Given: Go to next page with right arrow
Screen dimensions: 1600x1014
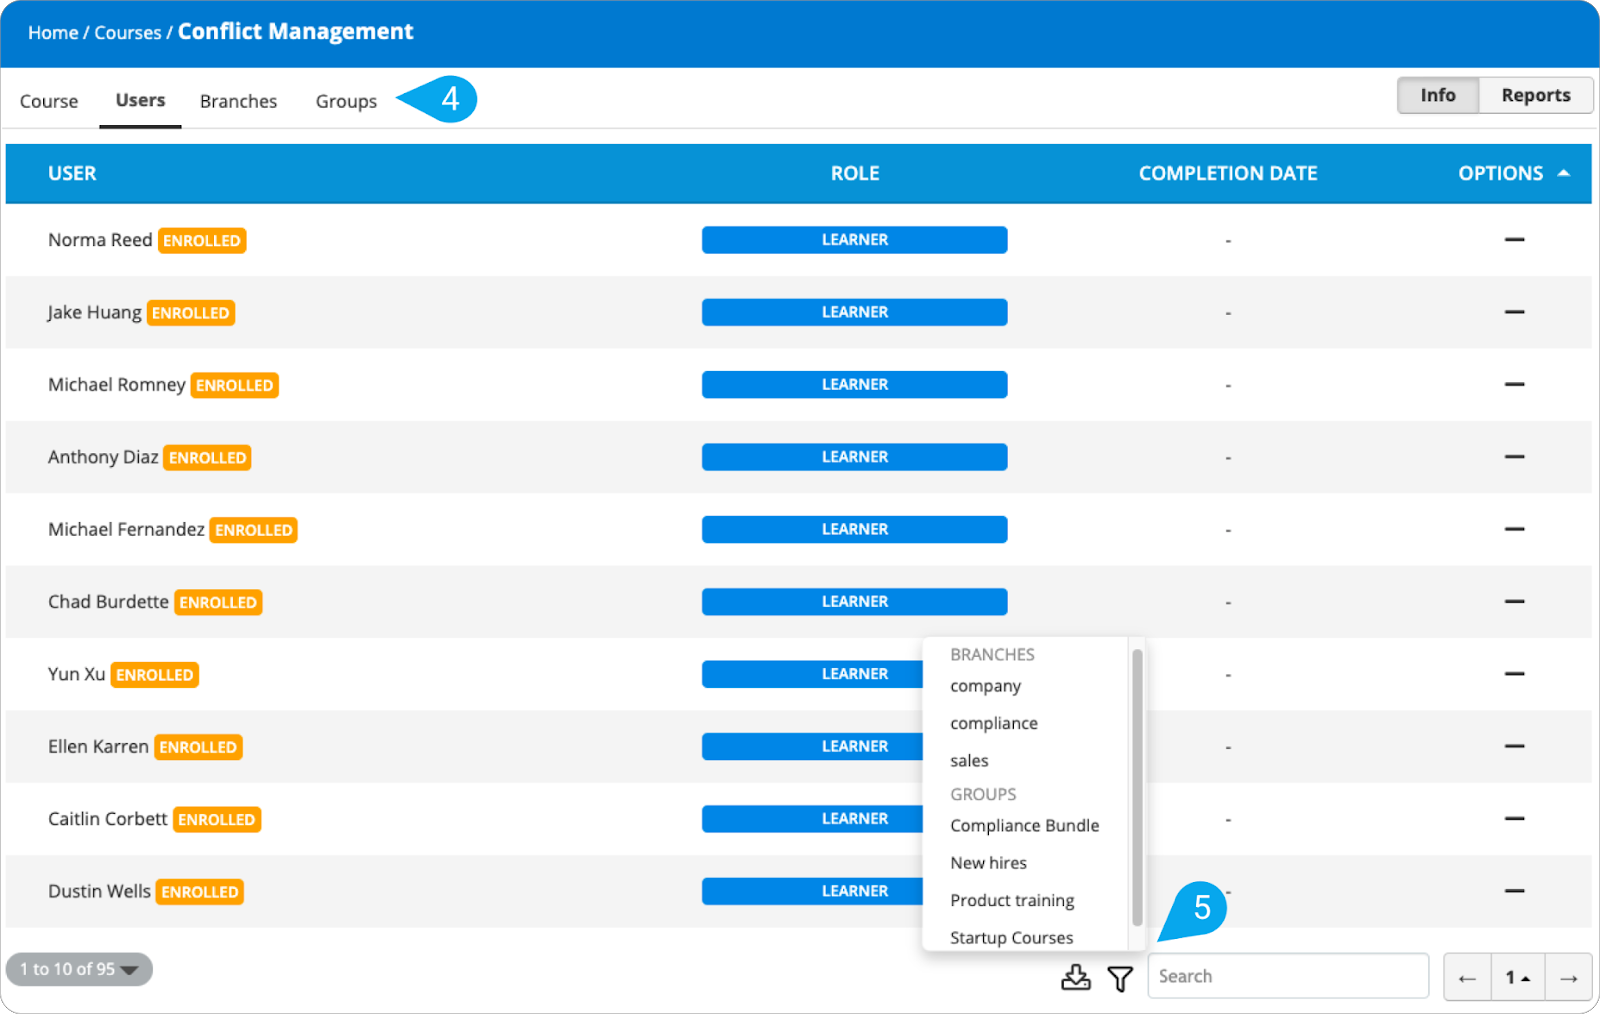Looking at the screenshot, I should [x=1568, y=978].
